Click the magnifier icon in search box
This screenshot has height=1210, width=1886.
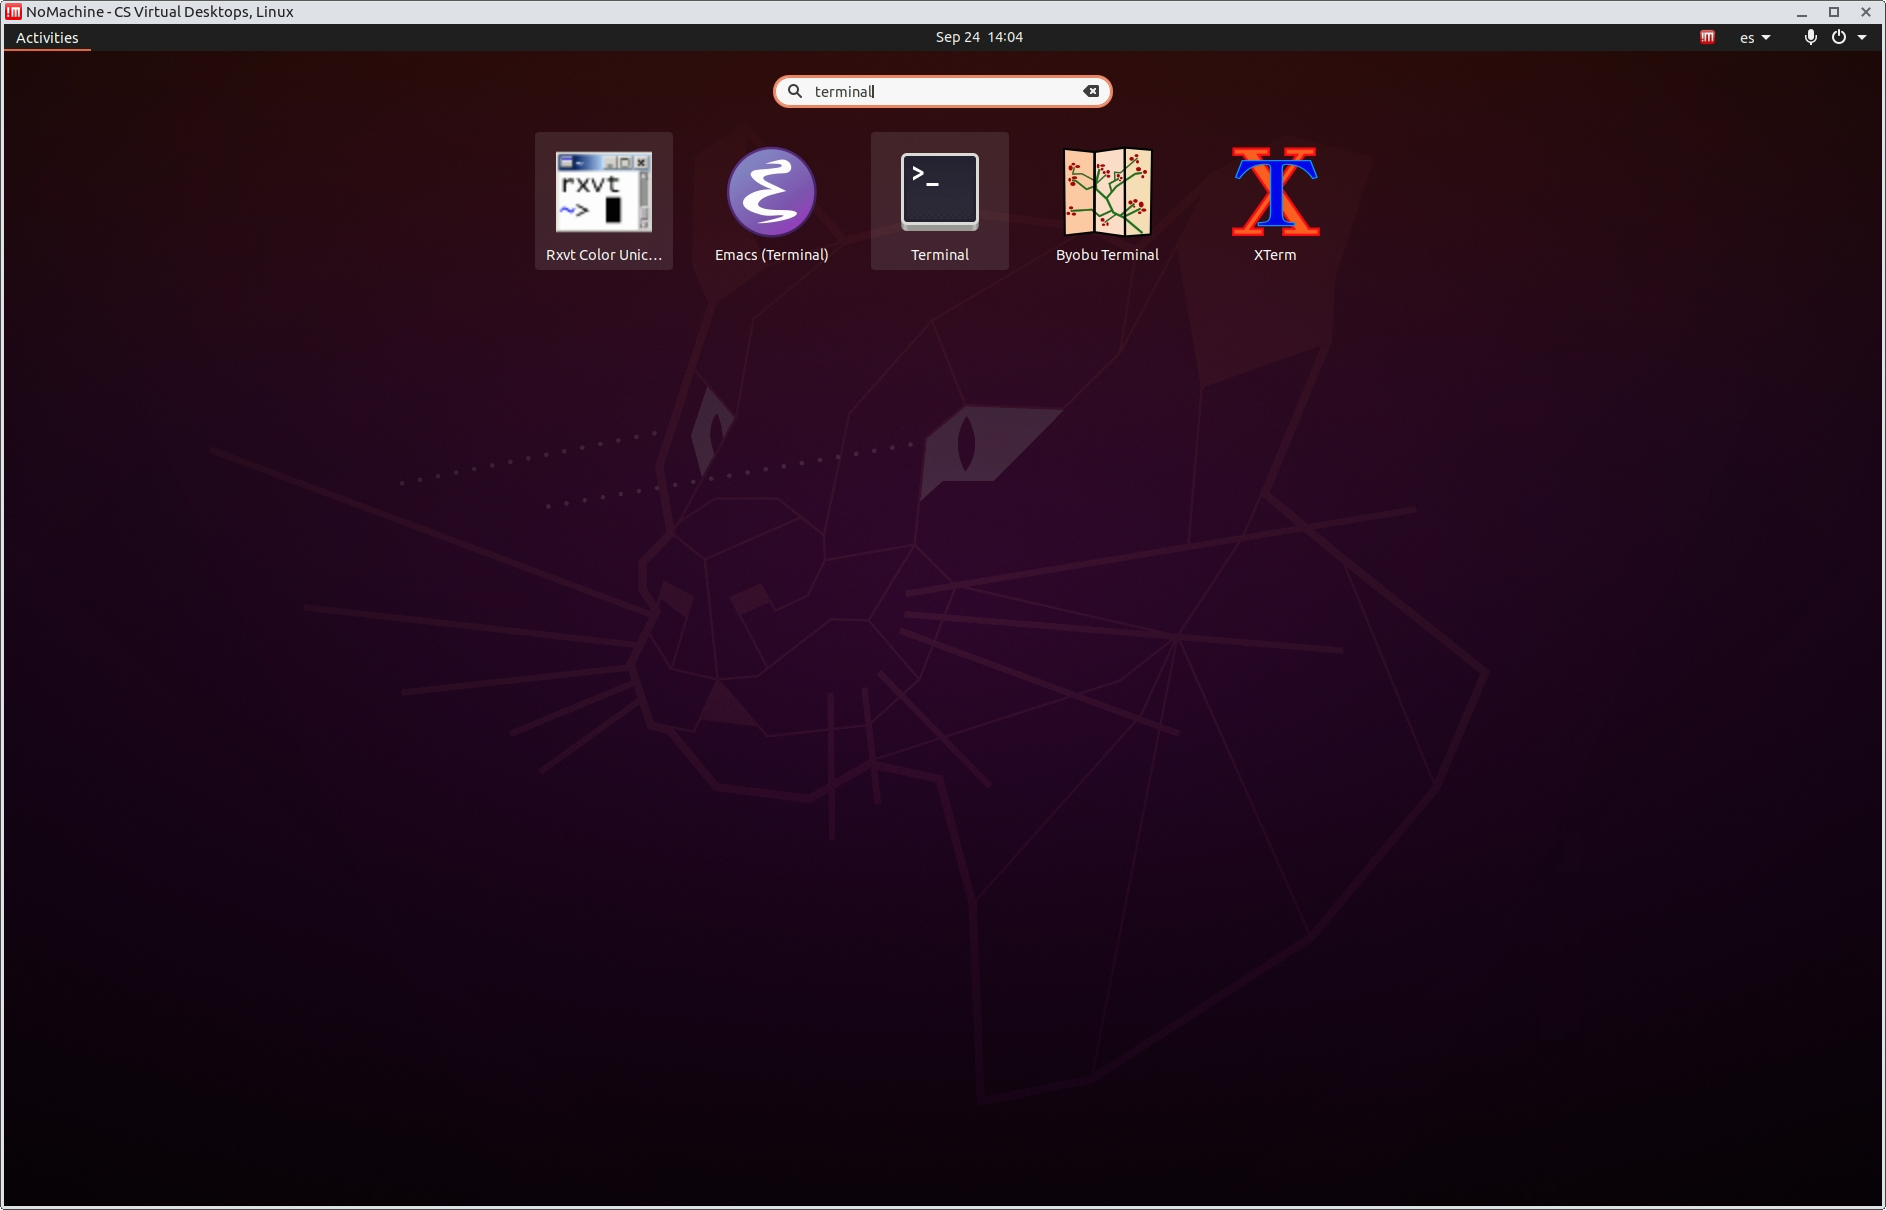(x=795, y=91)
